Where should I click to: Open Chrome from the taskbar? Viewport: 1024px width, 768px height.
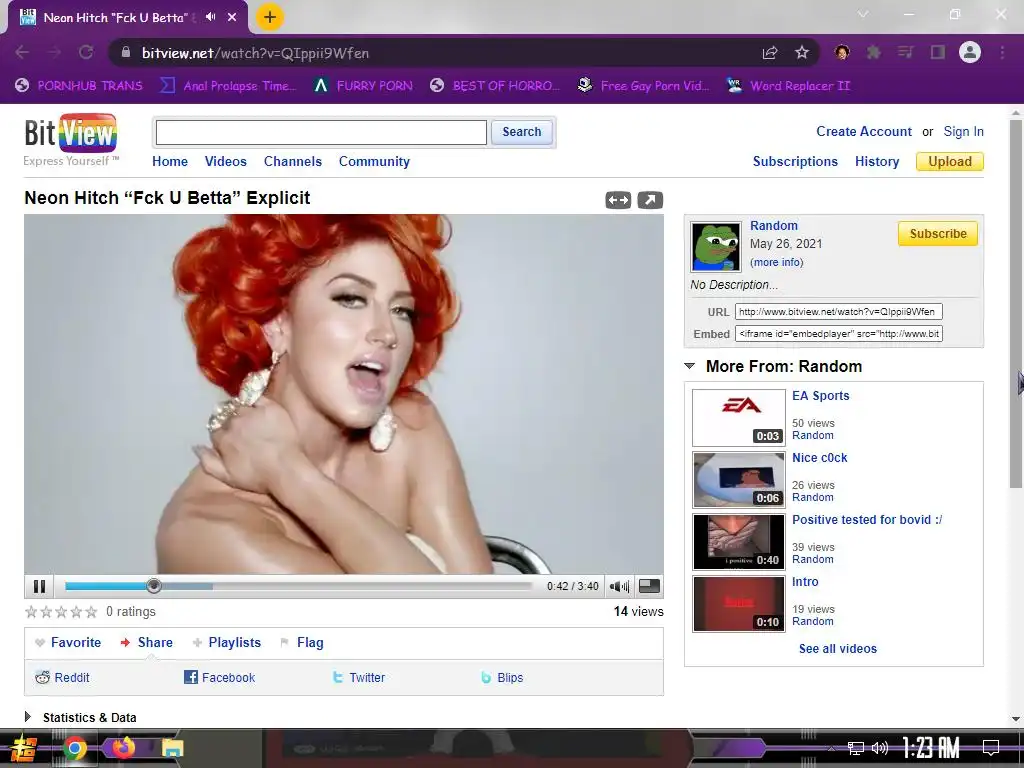tap(74, 748)
